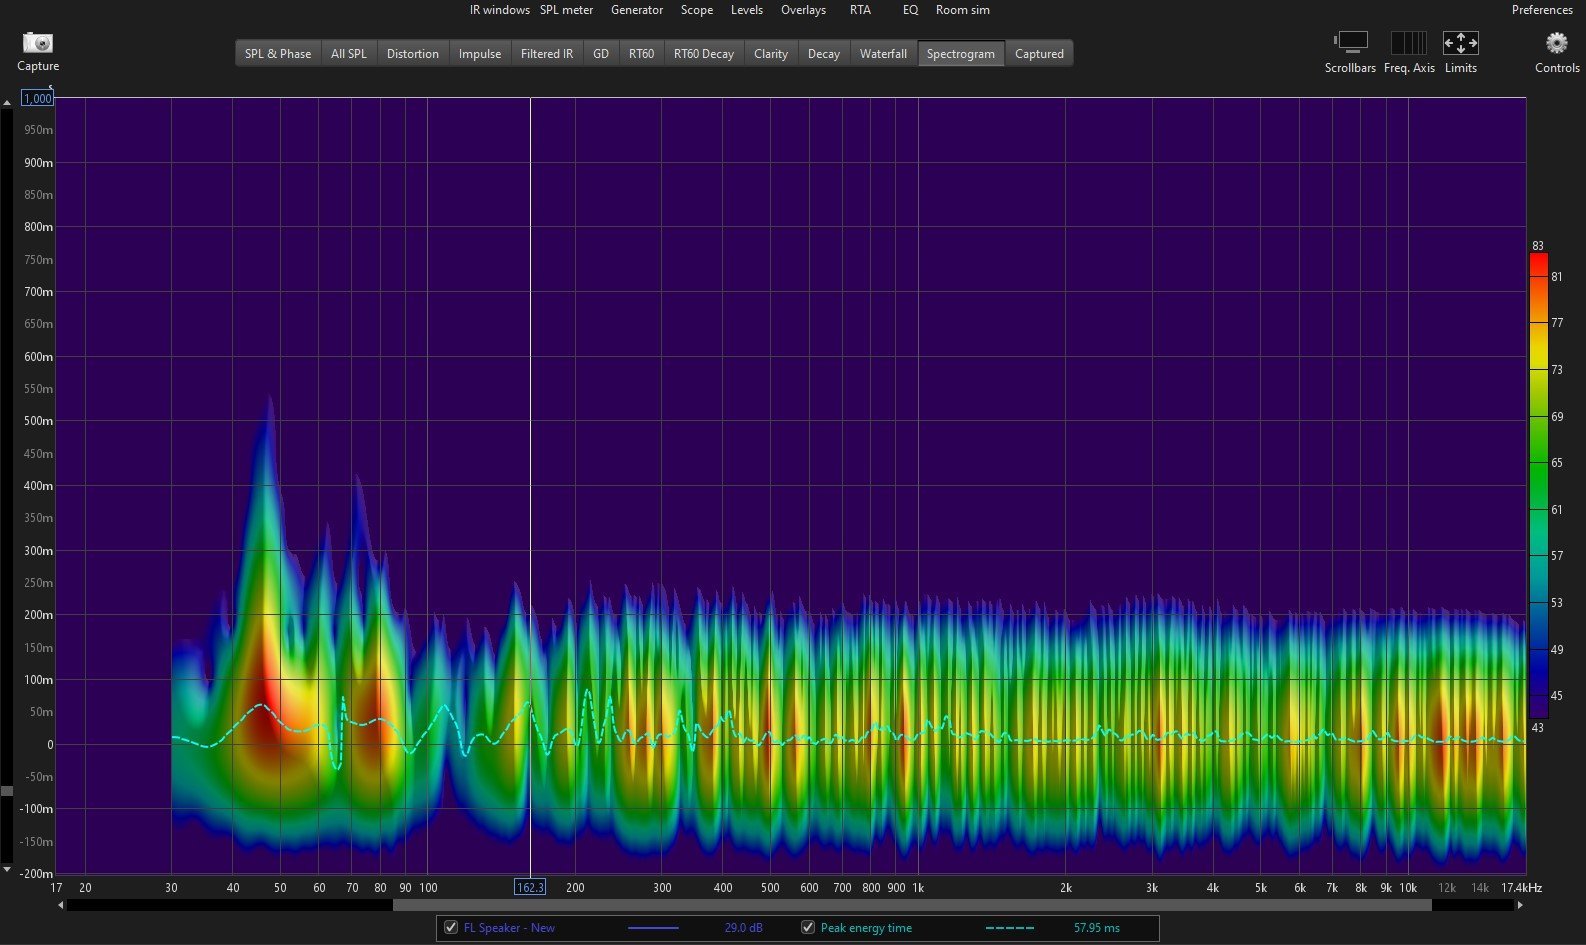Switch to the SPL & Phase tab
The height and width of the screenshot is (945, 1586).
(278, 54)
